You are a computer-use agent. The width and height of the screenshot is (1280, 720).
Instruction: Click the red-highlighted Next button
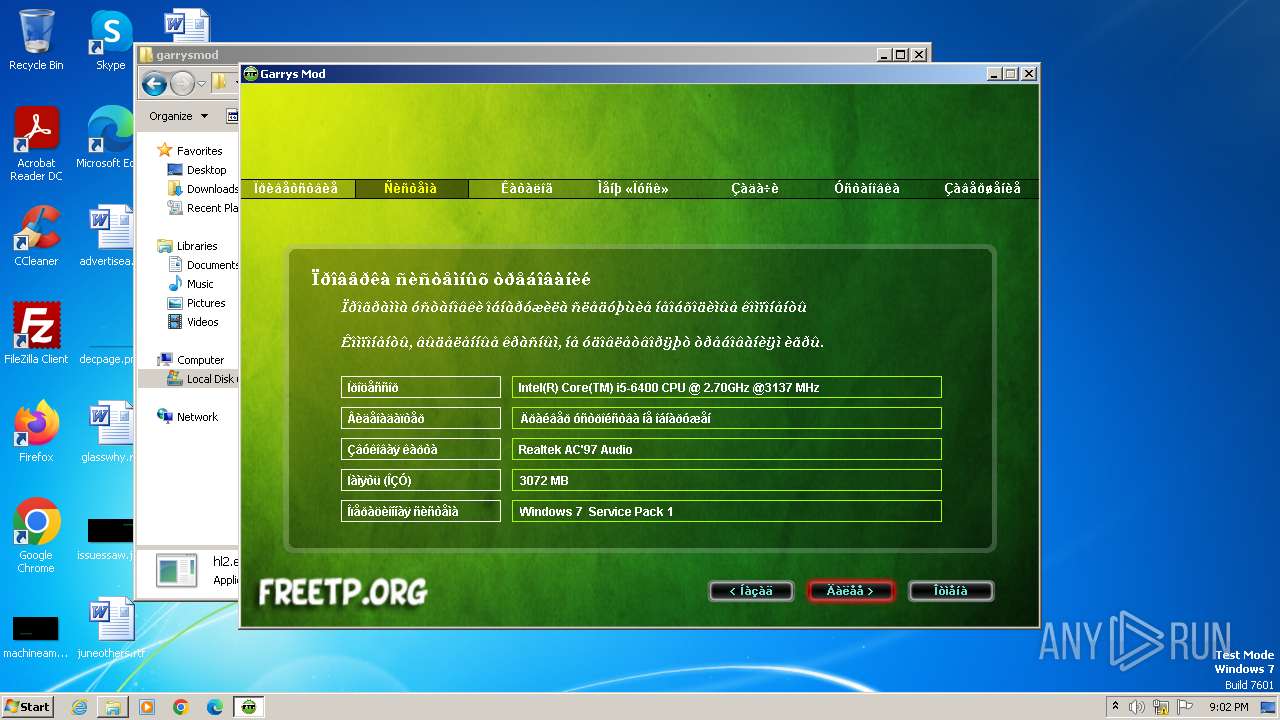point(851,591)
